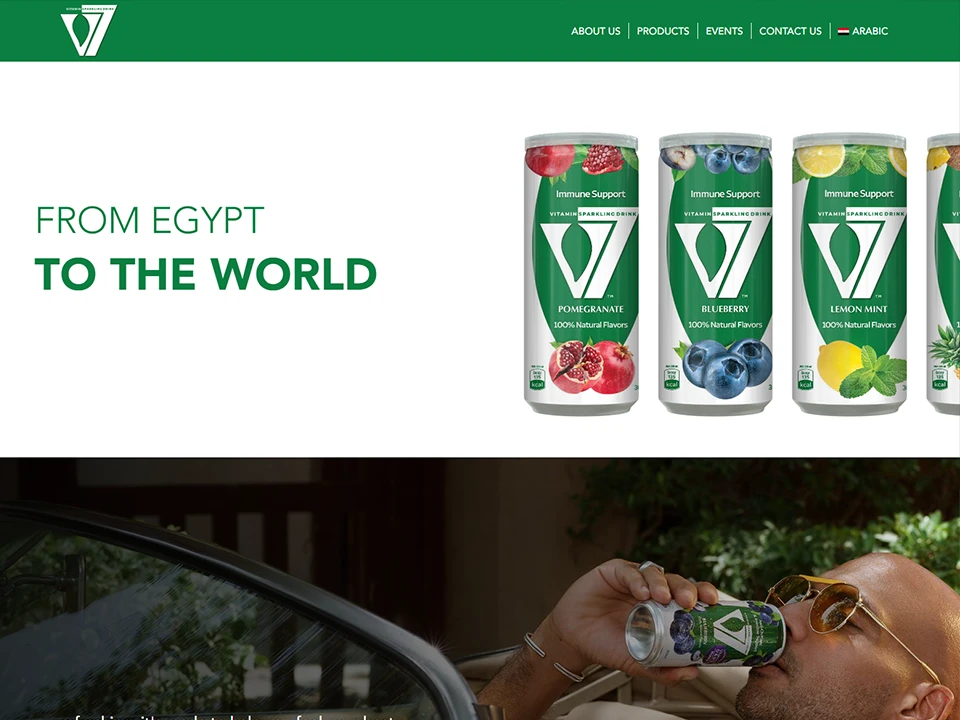Open the Contact Us page

[x=790, y=31]
